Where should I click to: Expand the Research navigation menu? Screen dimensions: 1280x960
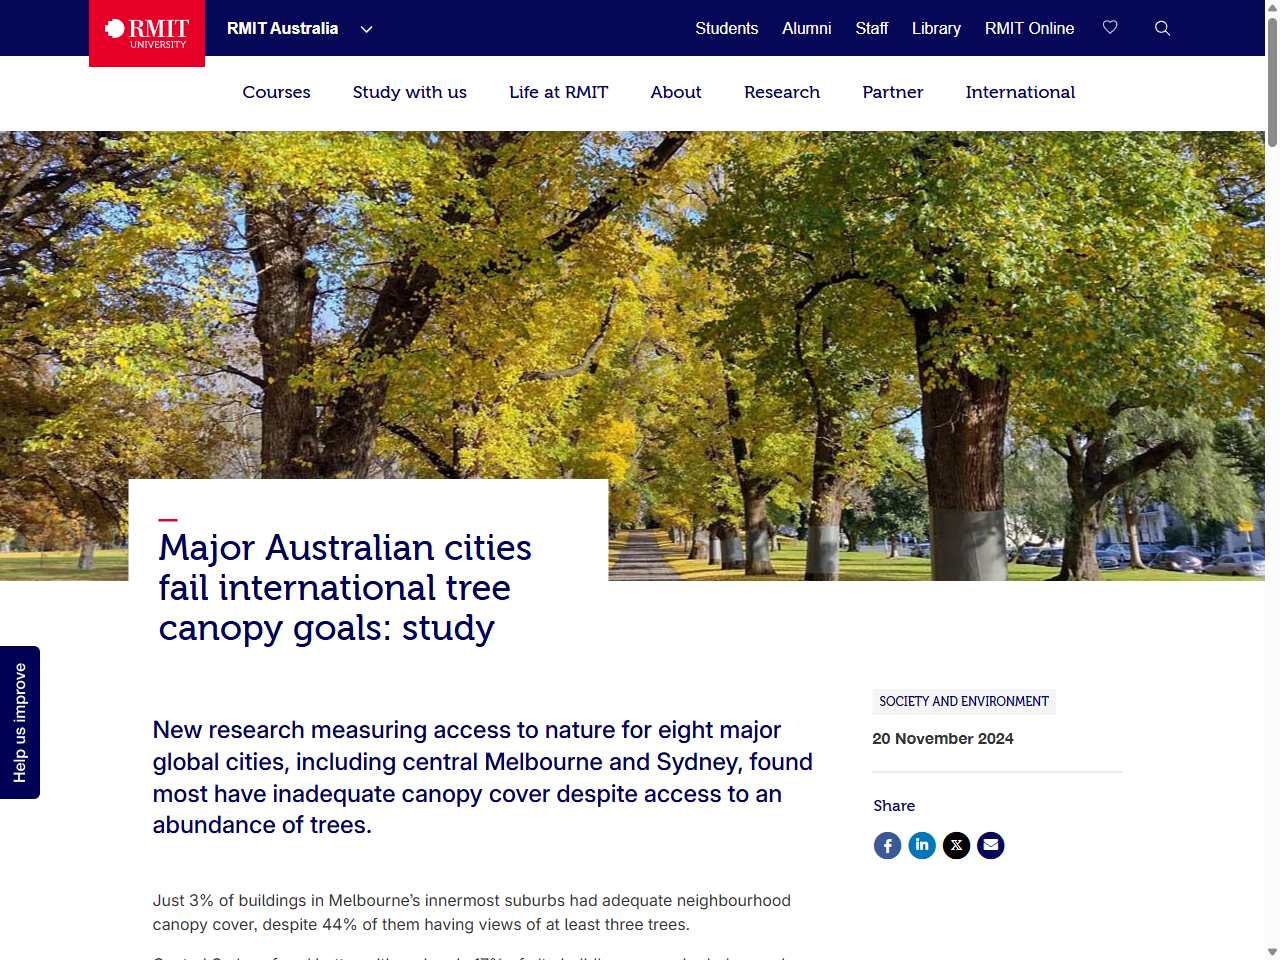pyautogui.click(x=781, y=92)
